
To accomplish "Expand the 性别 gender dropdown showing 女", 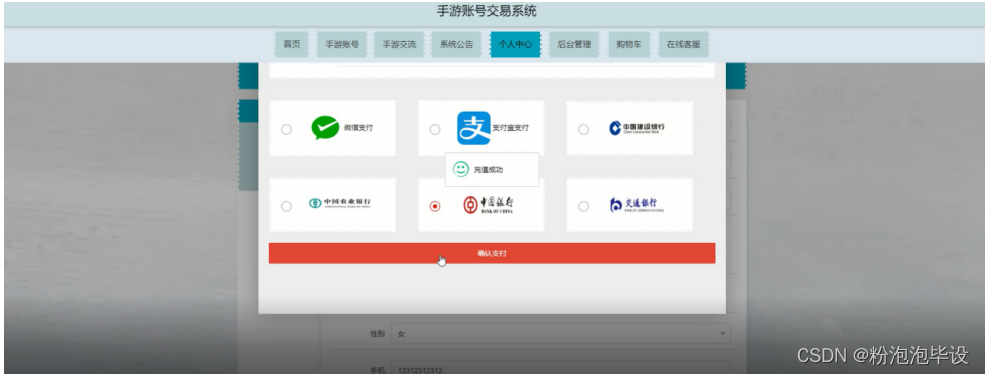I will tap(561, 334).
